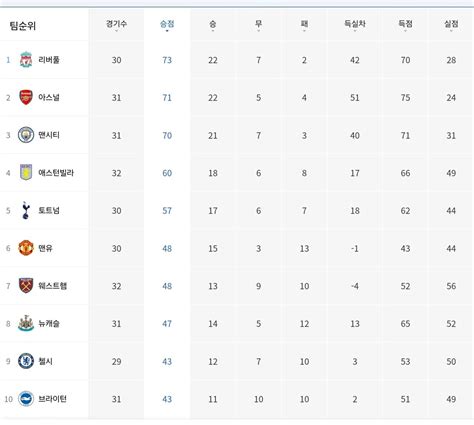Sort table by 경기수 column header

click(116, 24)
